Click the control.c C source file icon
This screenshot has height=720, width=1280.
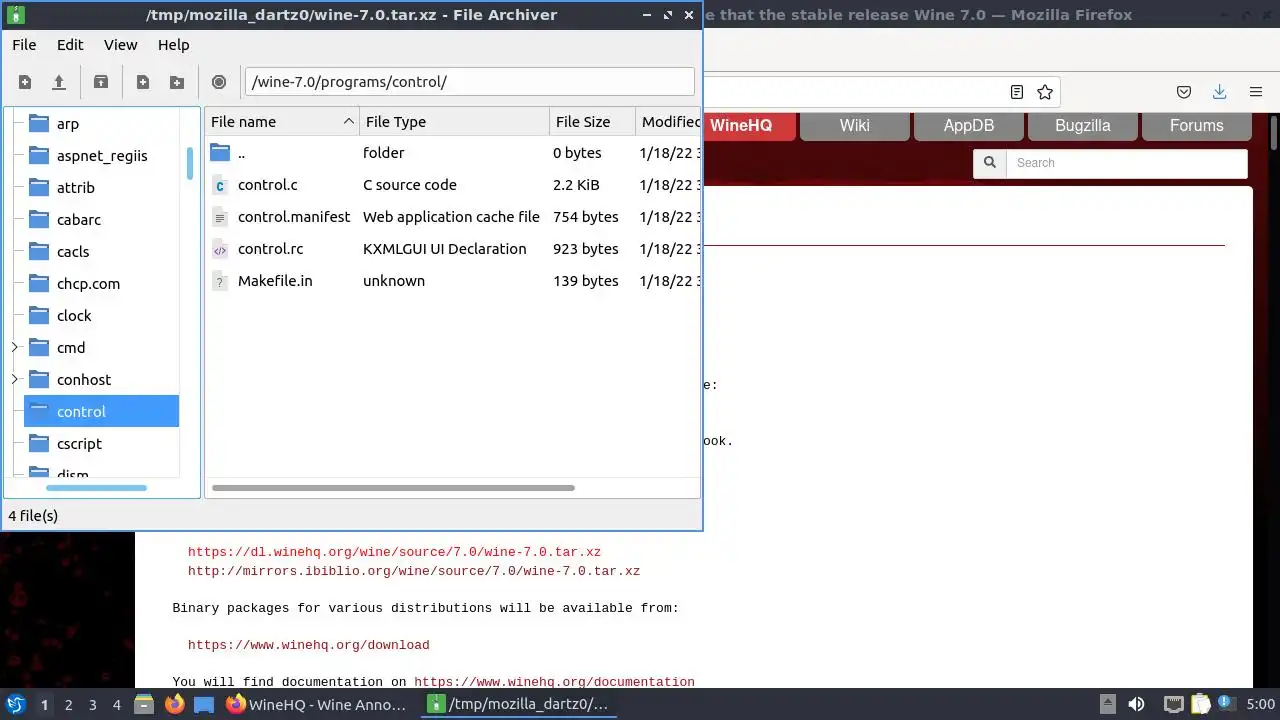click(x=220, y=185)
